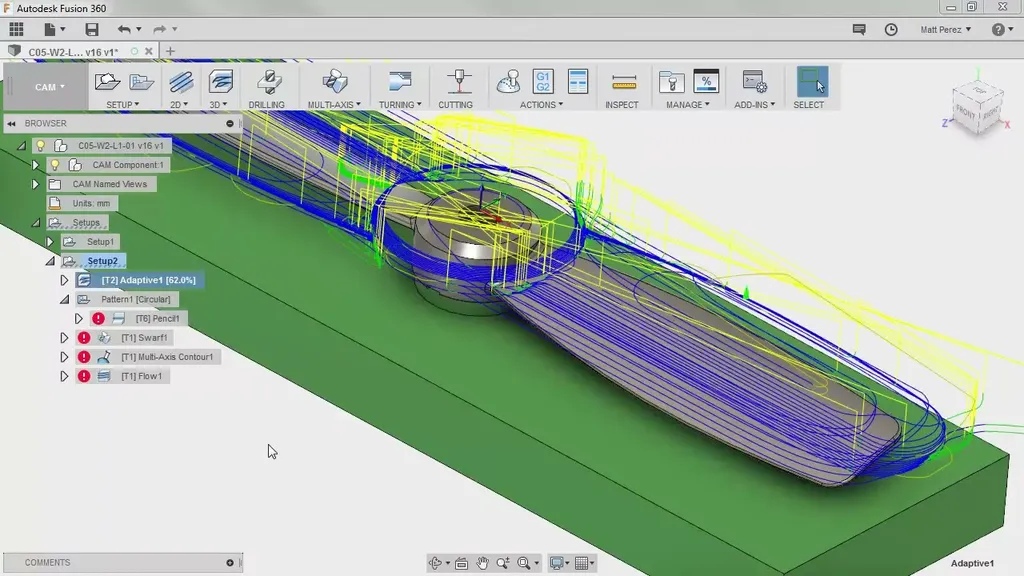Select the 2D milling strategies icon

pyautogui.click(x=181, y=82)
